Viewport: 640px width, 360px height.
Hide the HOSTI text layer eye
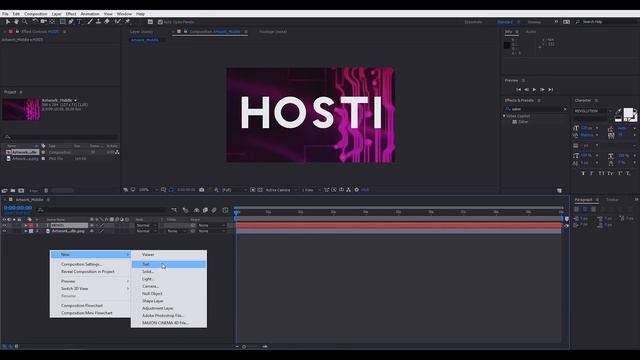(x=4, y=225)
